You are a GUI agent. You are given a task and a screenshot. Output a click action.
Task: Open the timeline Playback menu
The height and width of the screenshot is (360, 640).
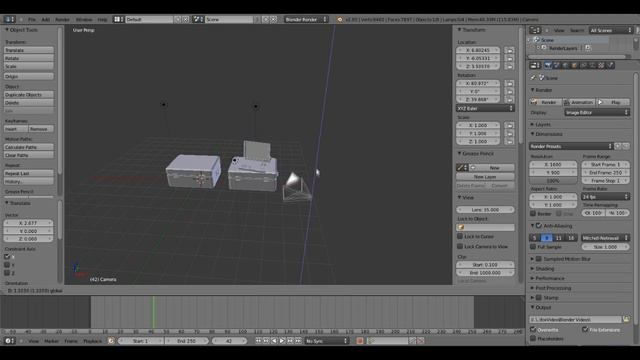click(92, 341)
